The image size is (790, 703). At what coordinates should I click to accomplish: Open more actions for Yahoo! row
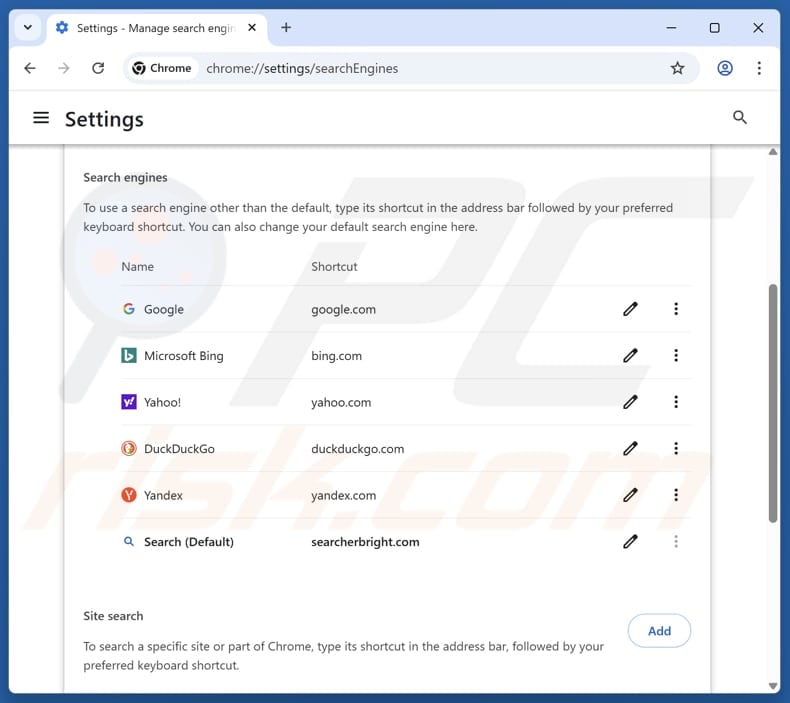pyautogui.click(x=676, y=402)
